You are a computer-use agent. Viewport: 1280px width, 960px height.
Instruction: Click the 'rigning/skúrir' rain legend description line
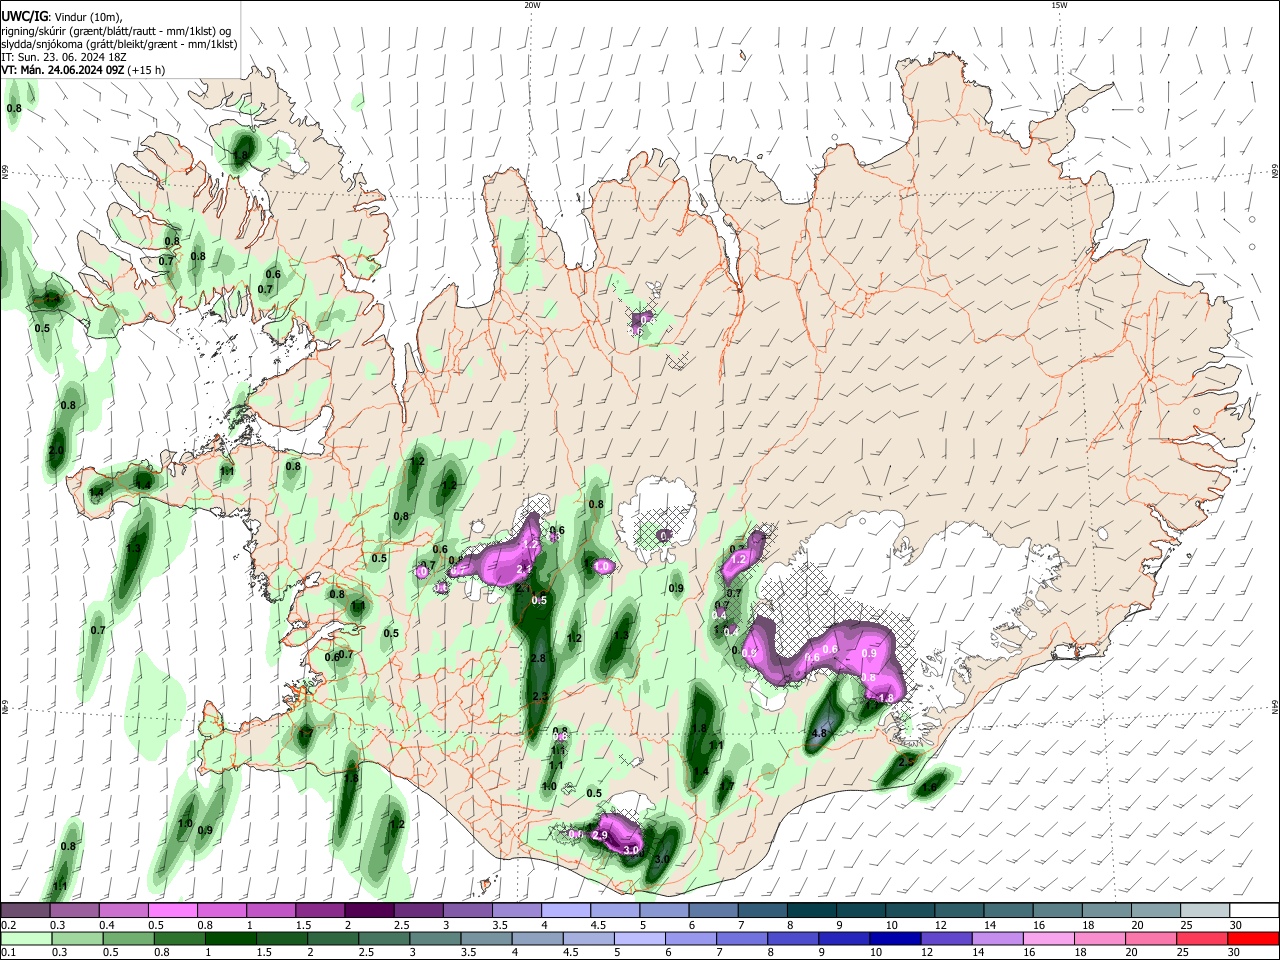coord(116,31)
